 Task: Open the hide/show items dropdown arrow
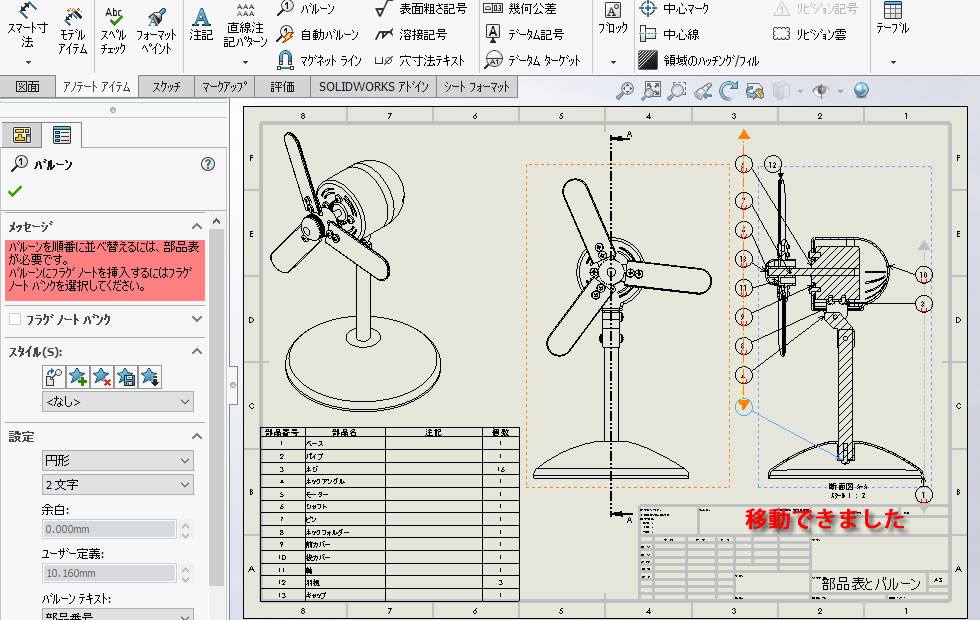coord(840,92)
